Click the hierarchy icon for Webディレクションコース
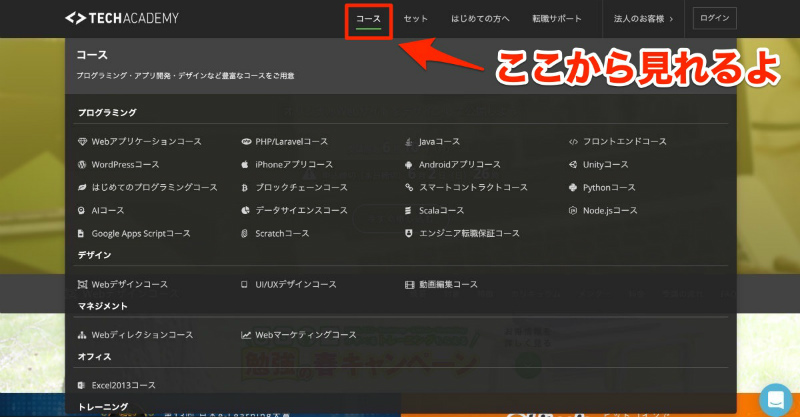This screenshot has width=800, height=417. pyautogui.click(x=82, y=335)
